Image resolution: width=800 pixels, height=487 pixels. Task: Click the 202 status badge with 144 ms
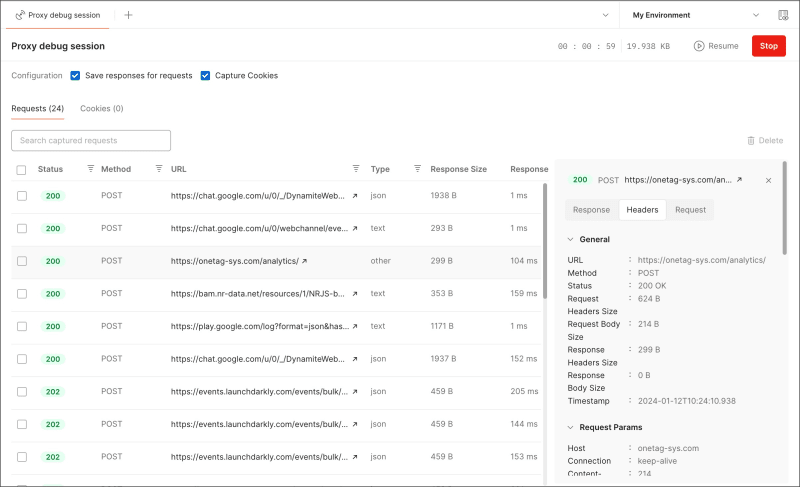tap(53, 424)
